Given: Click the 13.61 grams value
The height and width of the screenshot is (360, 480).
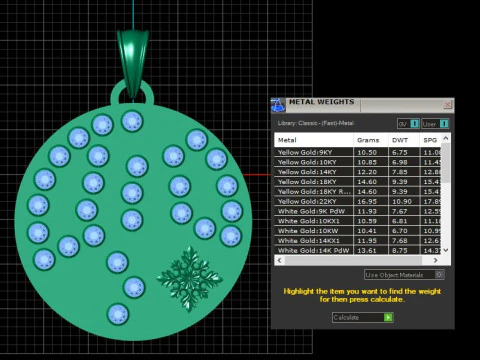Looking at the screenshot, I should coord(367,250).
